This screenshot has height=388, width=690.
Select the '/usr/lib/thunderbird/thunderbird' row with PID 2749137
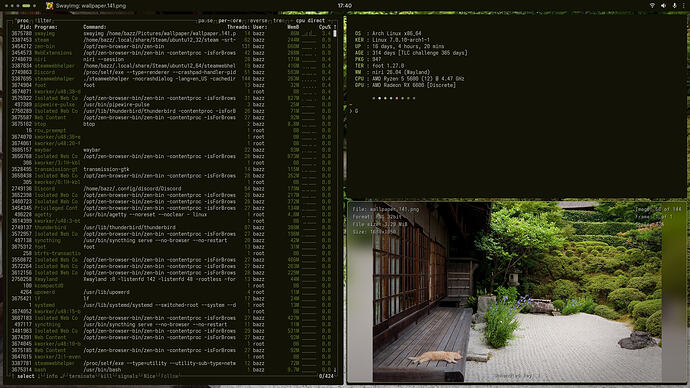point(171,227)
